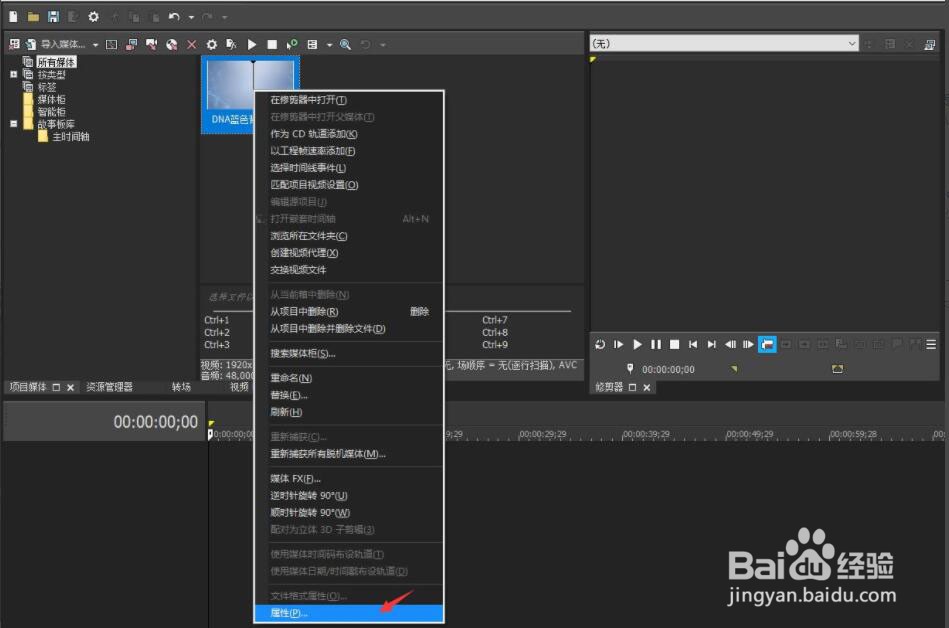The width and height of the screenshot is (949, 628).
Task: Click Go to Start in trimmer transport
Action: [x=691, y=344]
